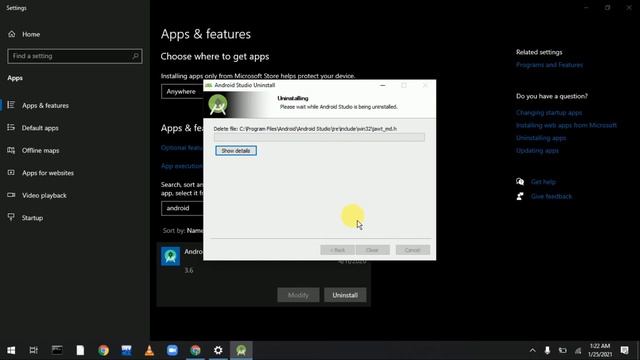Open the second Chrome taskbar icon
This screenshot has height=360, width=640.
(196, 350)
